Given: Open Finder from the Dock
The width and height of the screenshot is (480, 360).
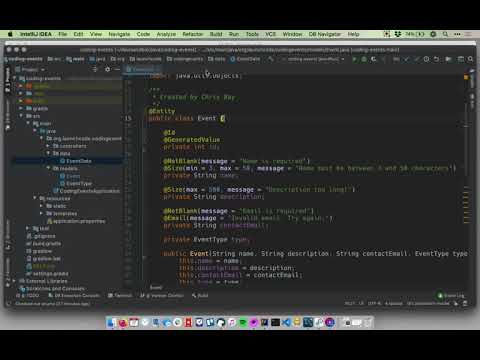Looking at the screenshot, I should point(112,322).
